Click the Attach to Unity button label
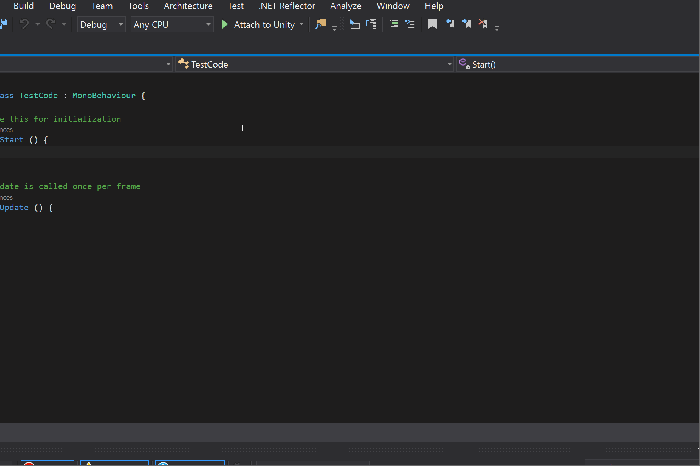This screenshot has width=700, height=466. (264, 25)
